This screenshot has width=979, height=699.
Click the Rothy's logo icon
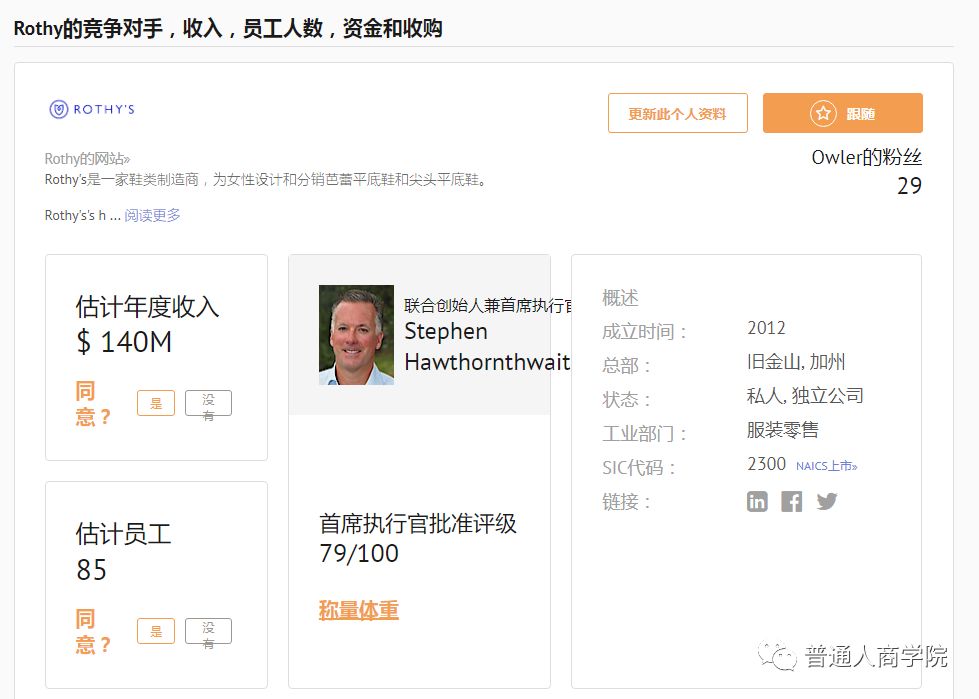(58, 110)
